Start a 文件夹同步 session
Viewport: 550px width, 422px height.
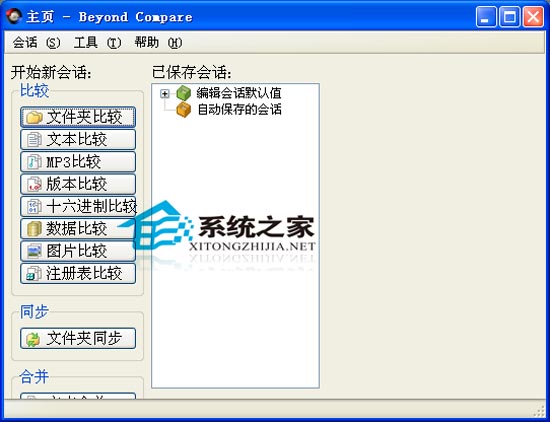click(78, 339)
